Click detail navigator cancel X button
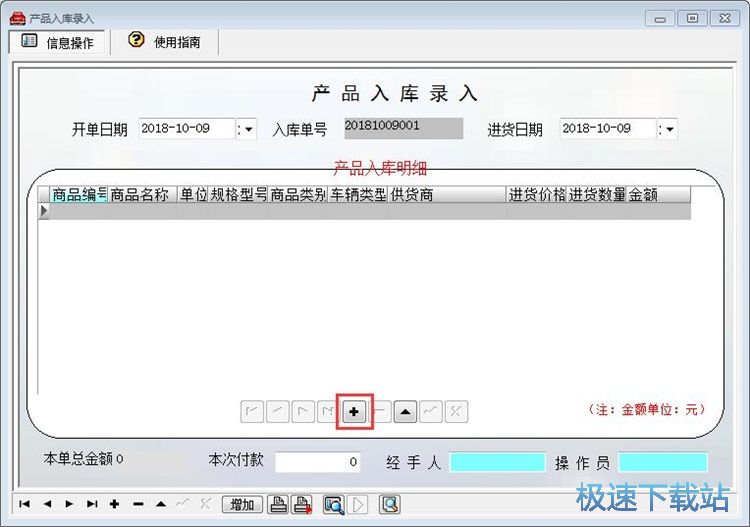750x527 pixels. 456,411
